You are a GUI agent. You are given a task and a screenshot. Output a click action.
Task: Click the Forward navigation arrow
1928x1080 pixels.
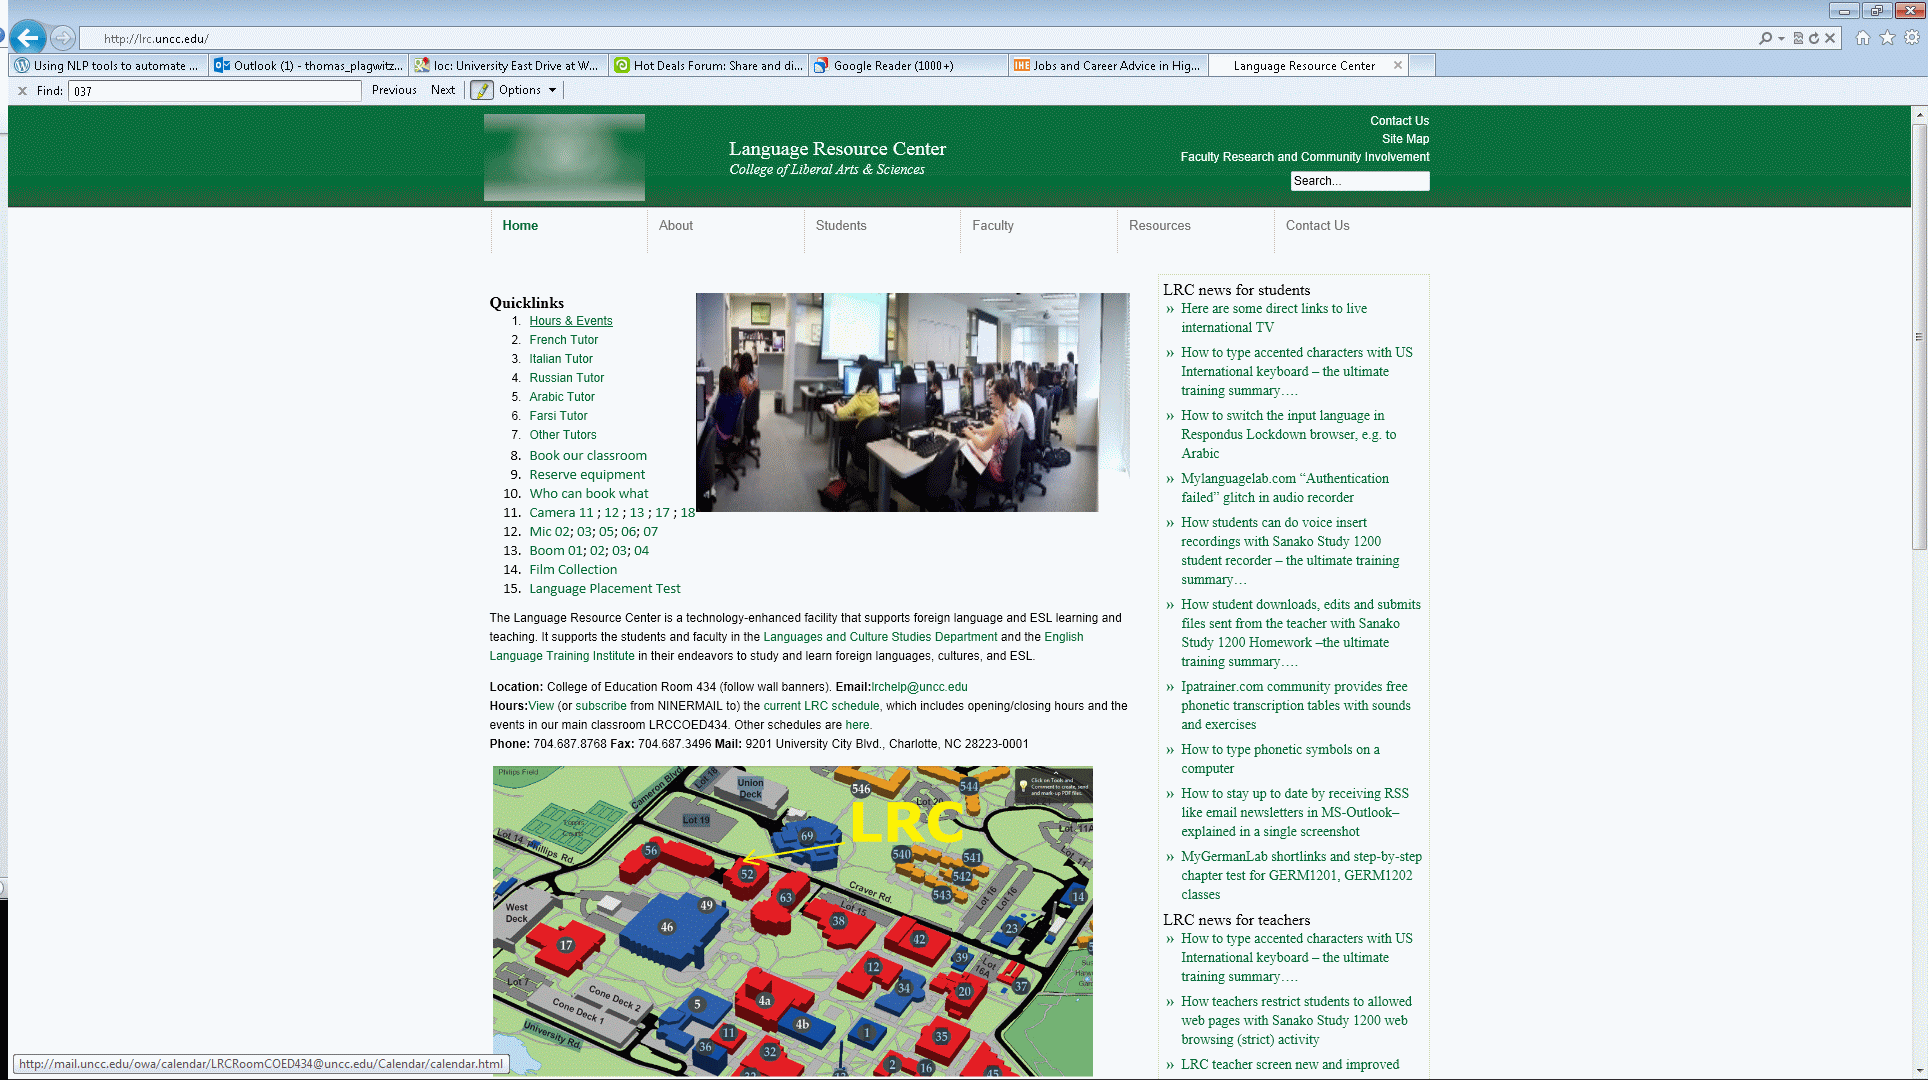pos(63,38)
